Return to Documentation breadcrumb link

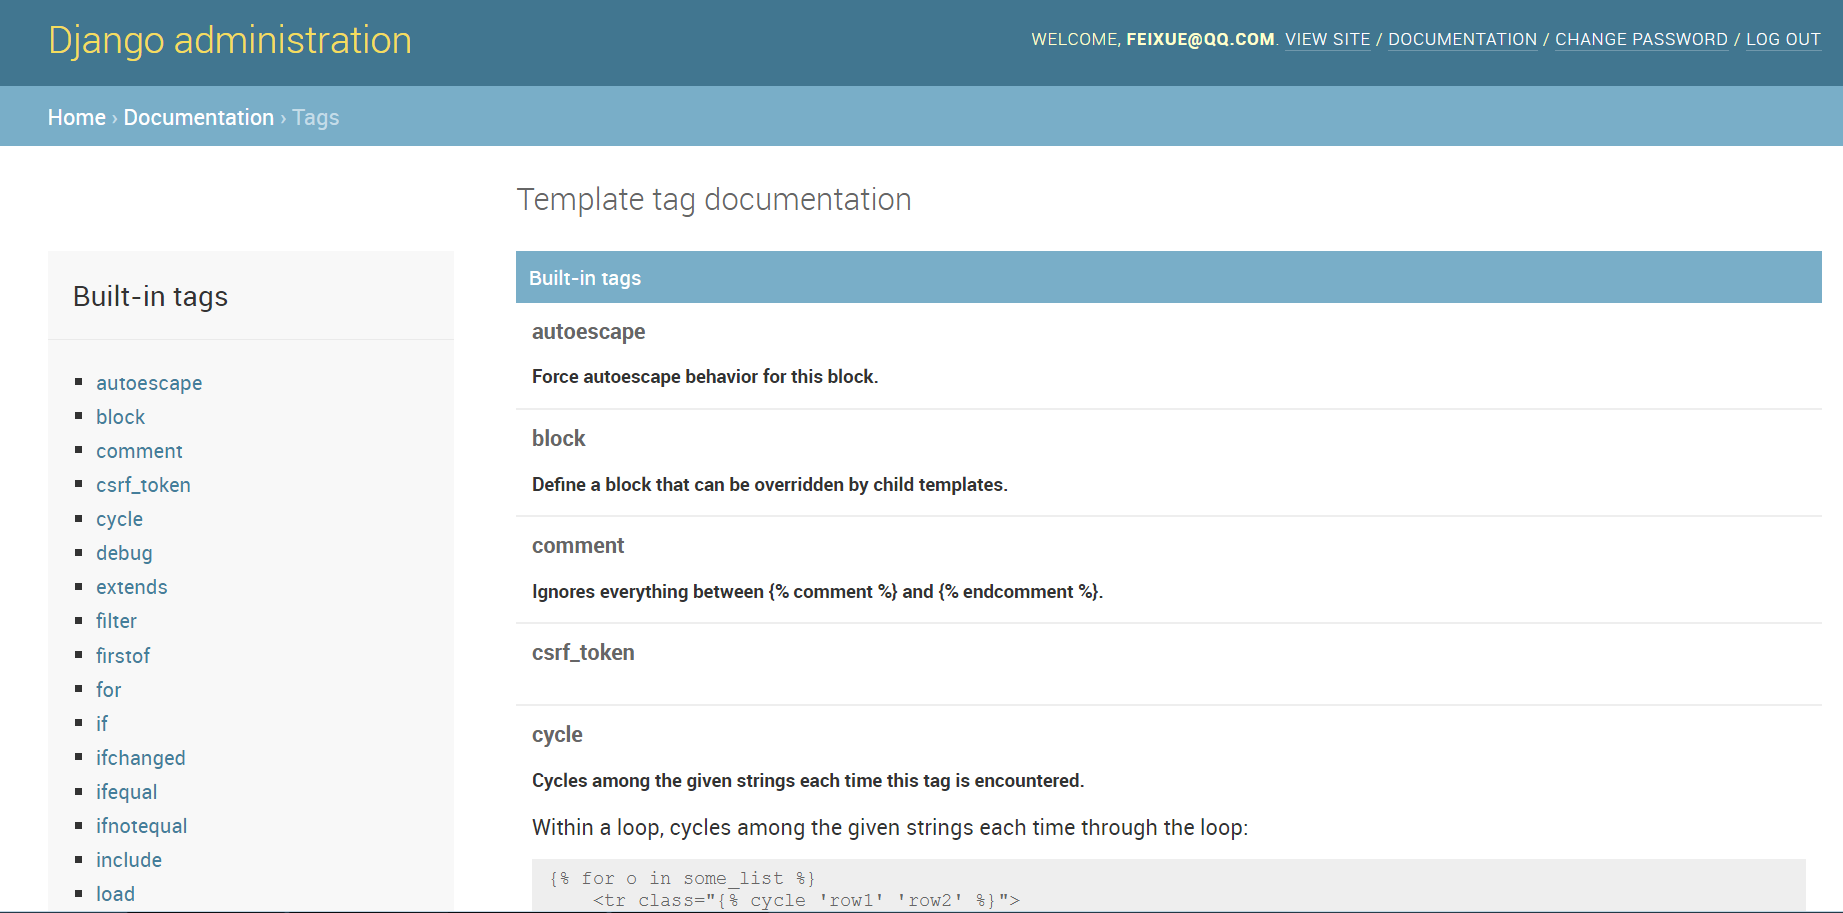pyautogui.click(x=199, y=117)
